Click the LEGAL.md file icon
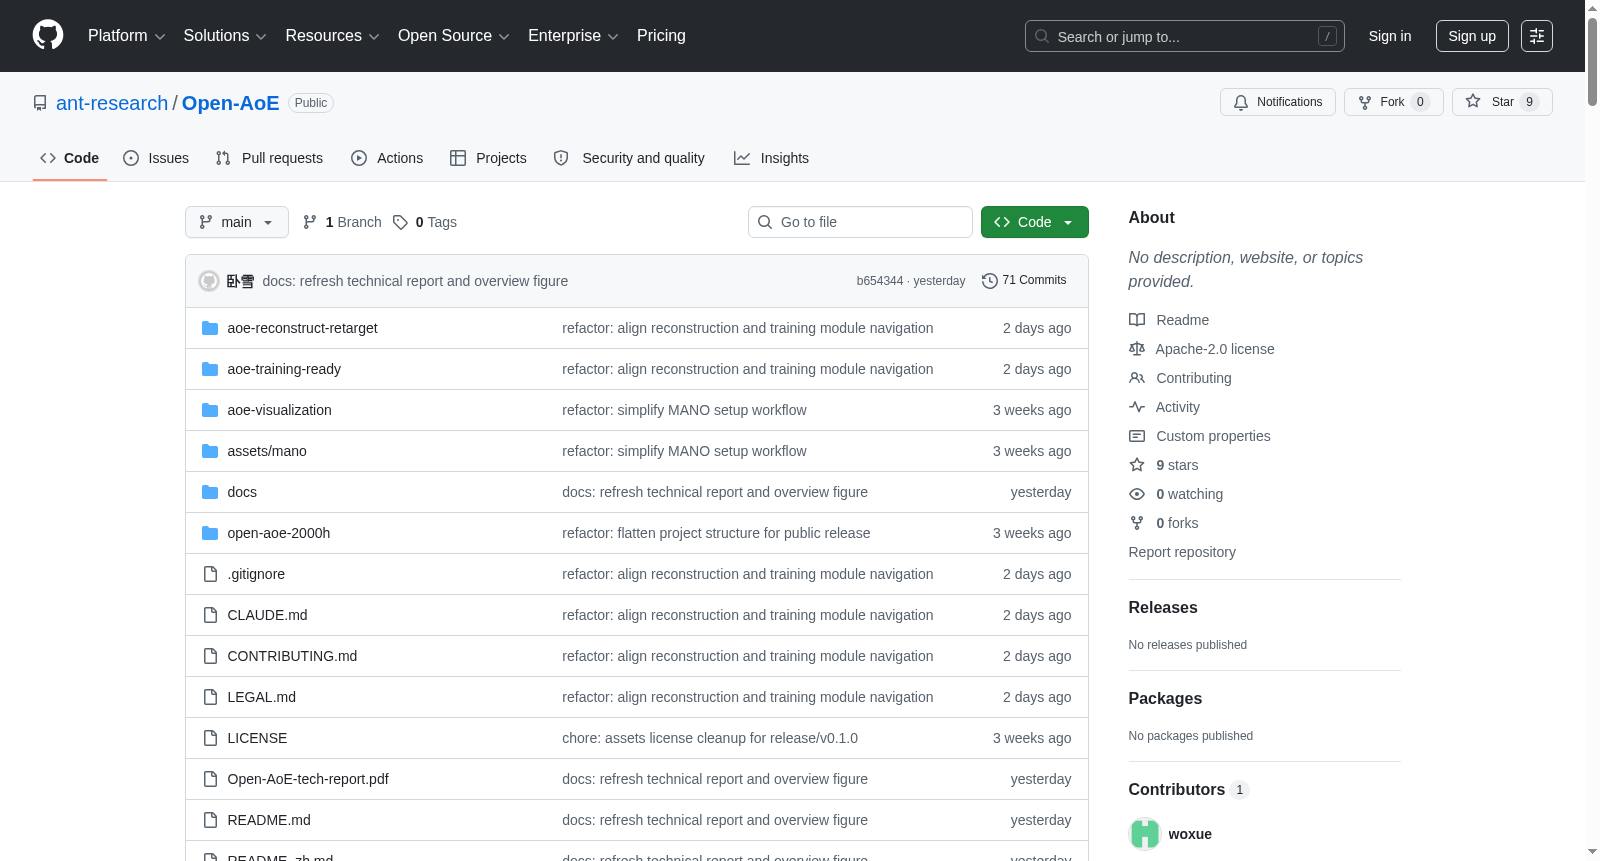The height and width of the screenshot is (861, 1600). pyautogui.click(x=210, y=697)
